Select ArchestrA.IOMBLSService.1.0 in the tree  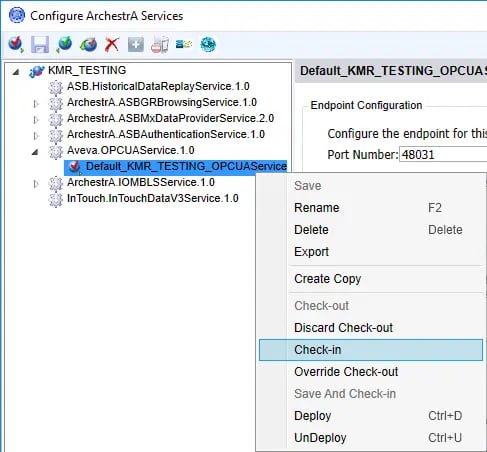[141, 182]
